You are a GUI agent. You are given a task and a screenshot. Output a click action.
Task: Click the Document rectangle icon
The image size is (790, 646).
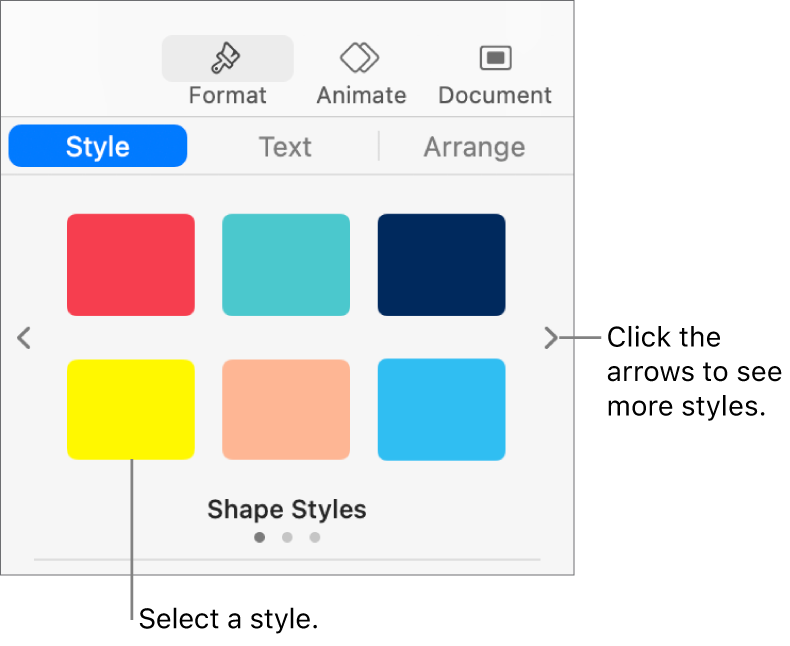click(495, 59)
